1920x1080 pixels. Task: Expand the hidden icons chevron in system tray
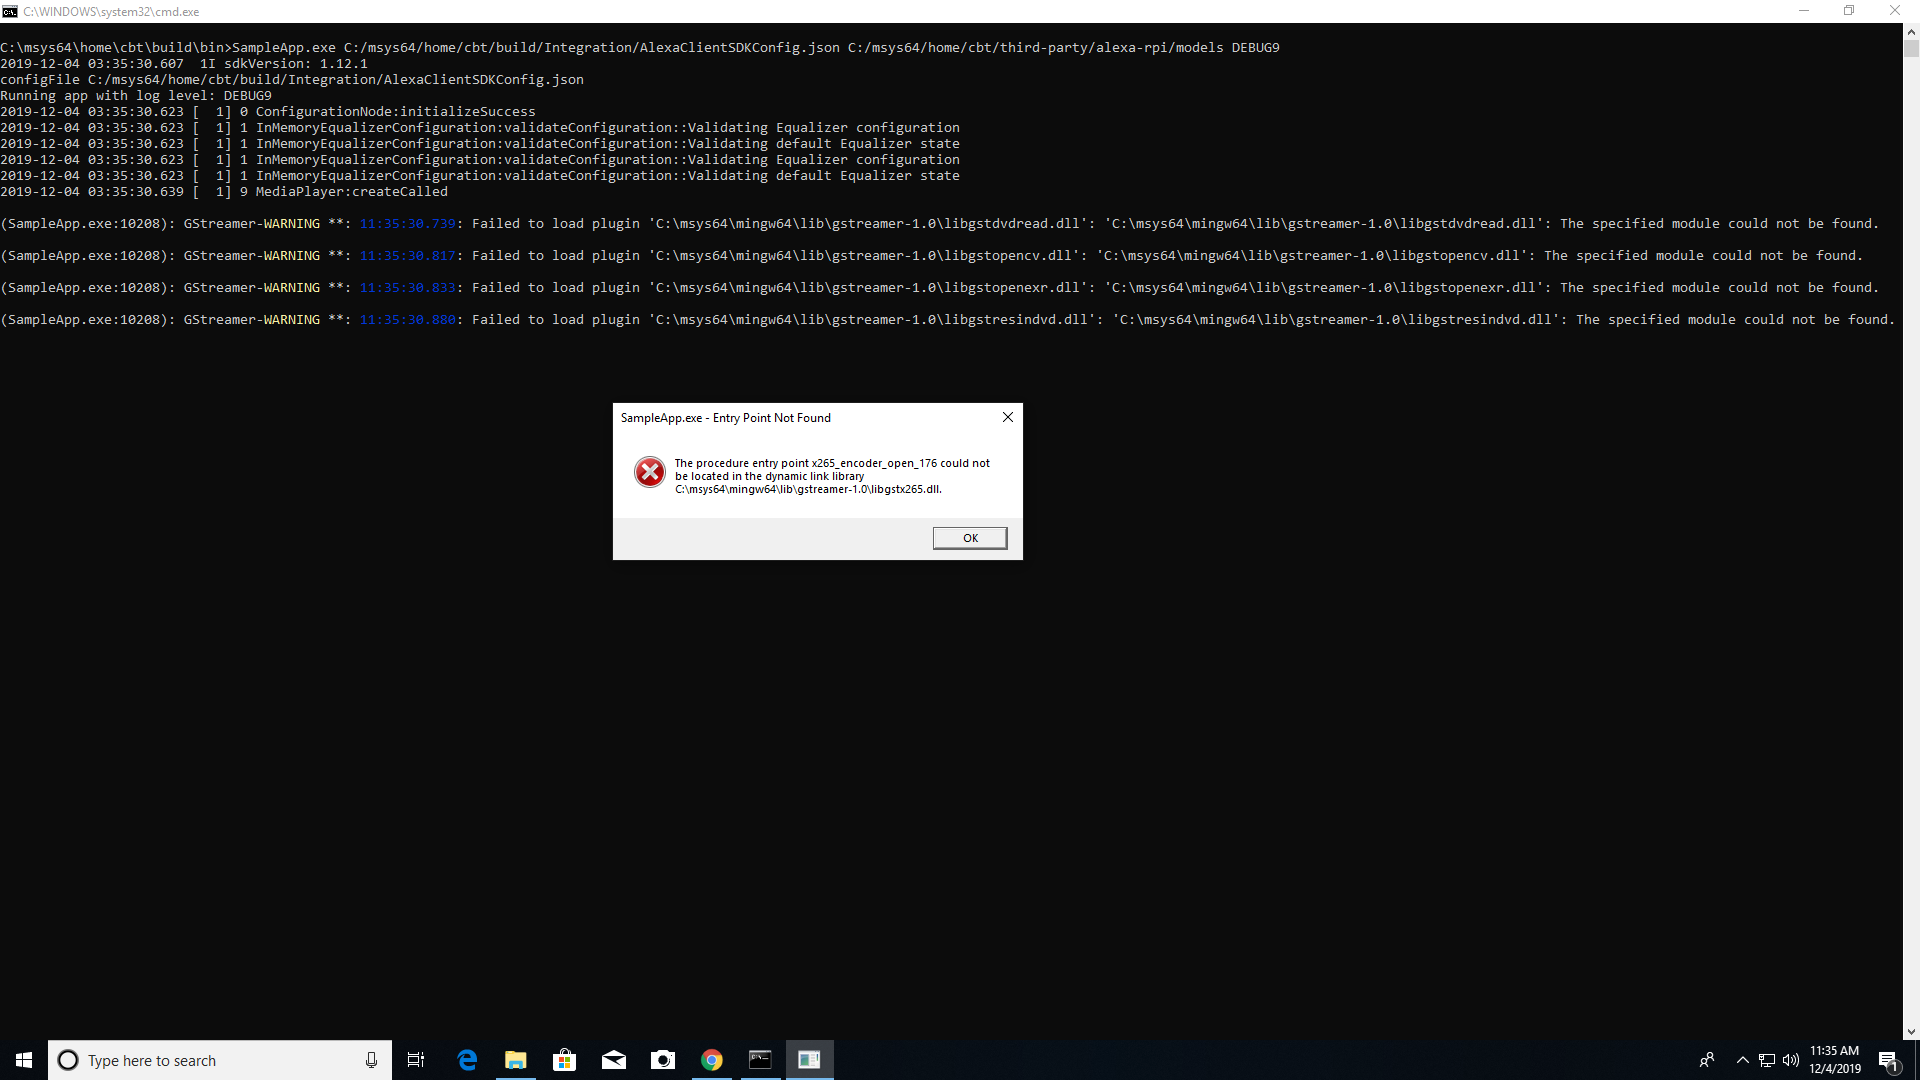click(1742, 1061)
